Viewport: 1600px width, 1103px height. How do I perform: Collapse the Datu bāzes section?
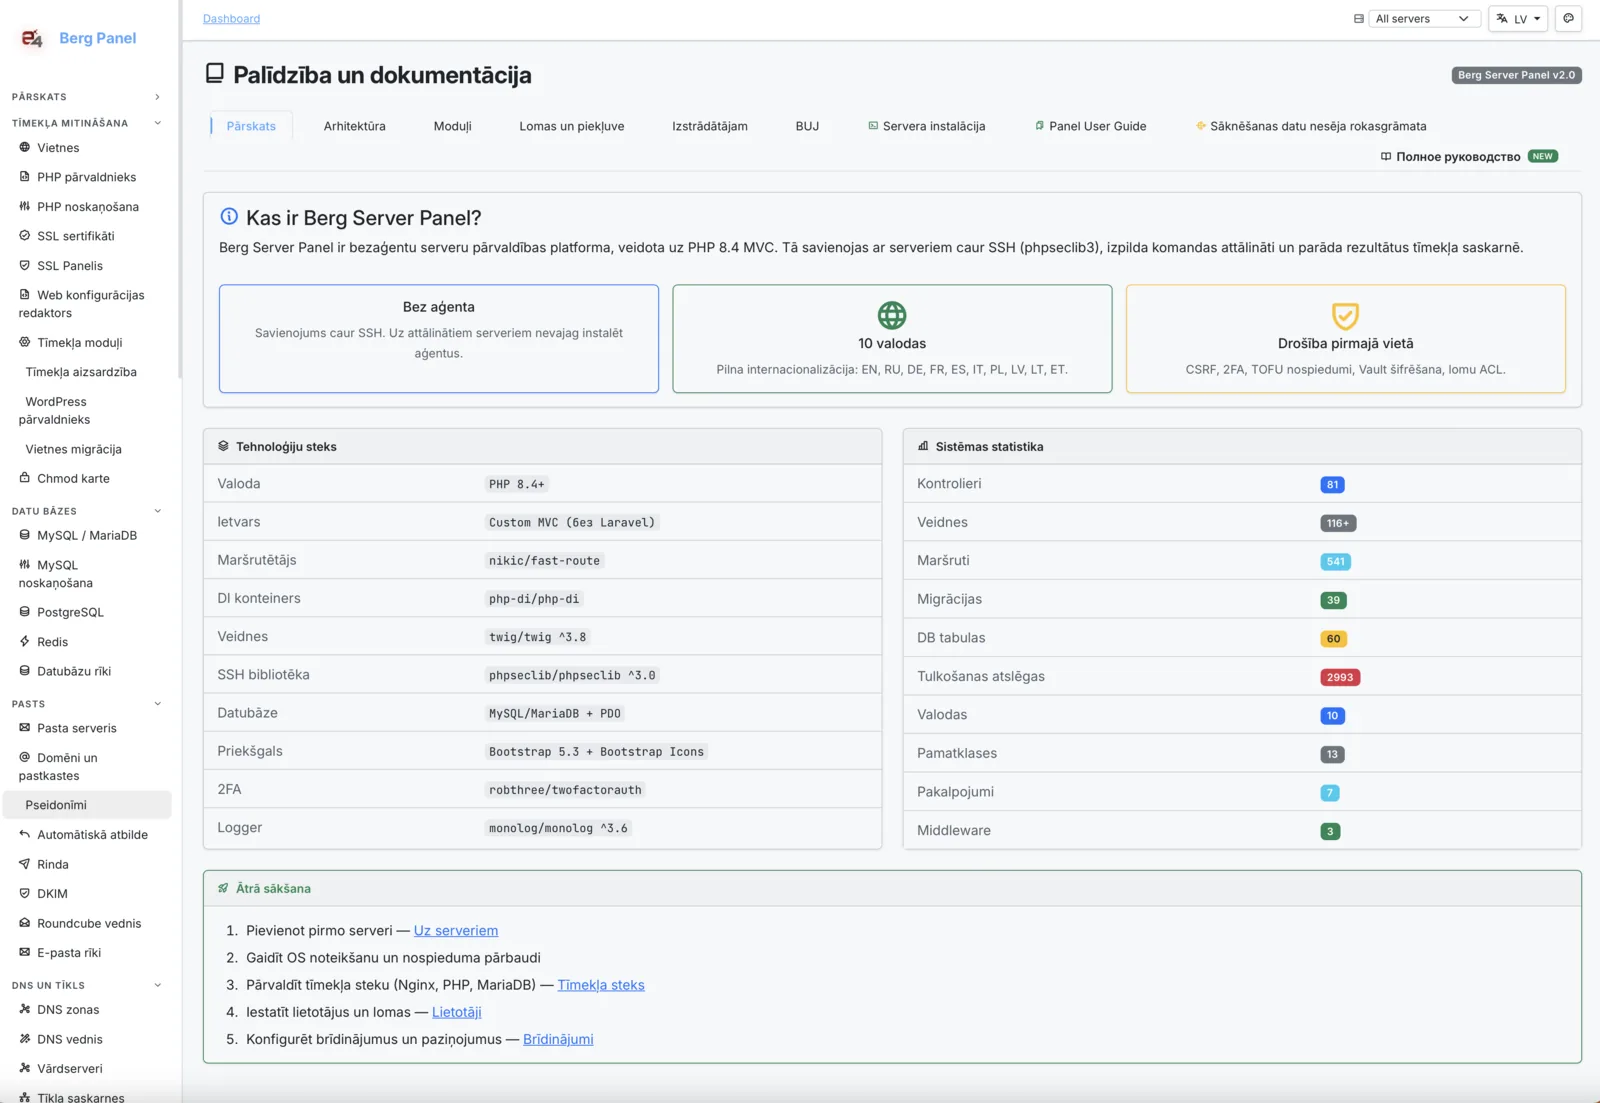[x=157, y=511]
